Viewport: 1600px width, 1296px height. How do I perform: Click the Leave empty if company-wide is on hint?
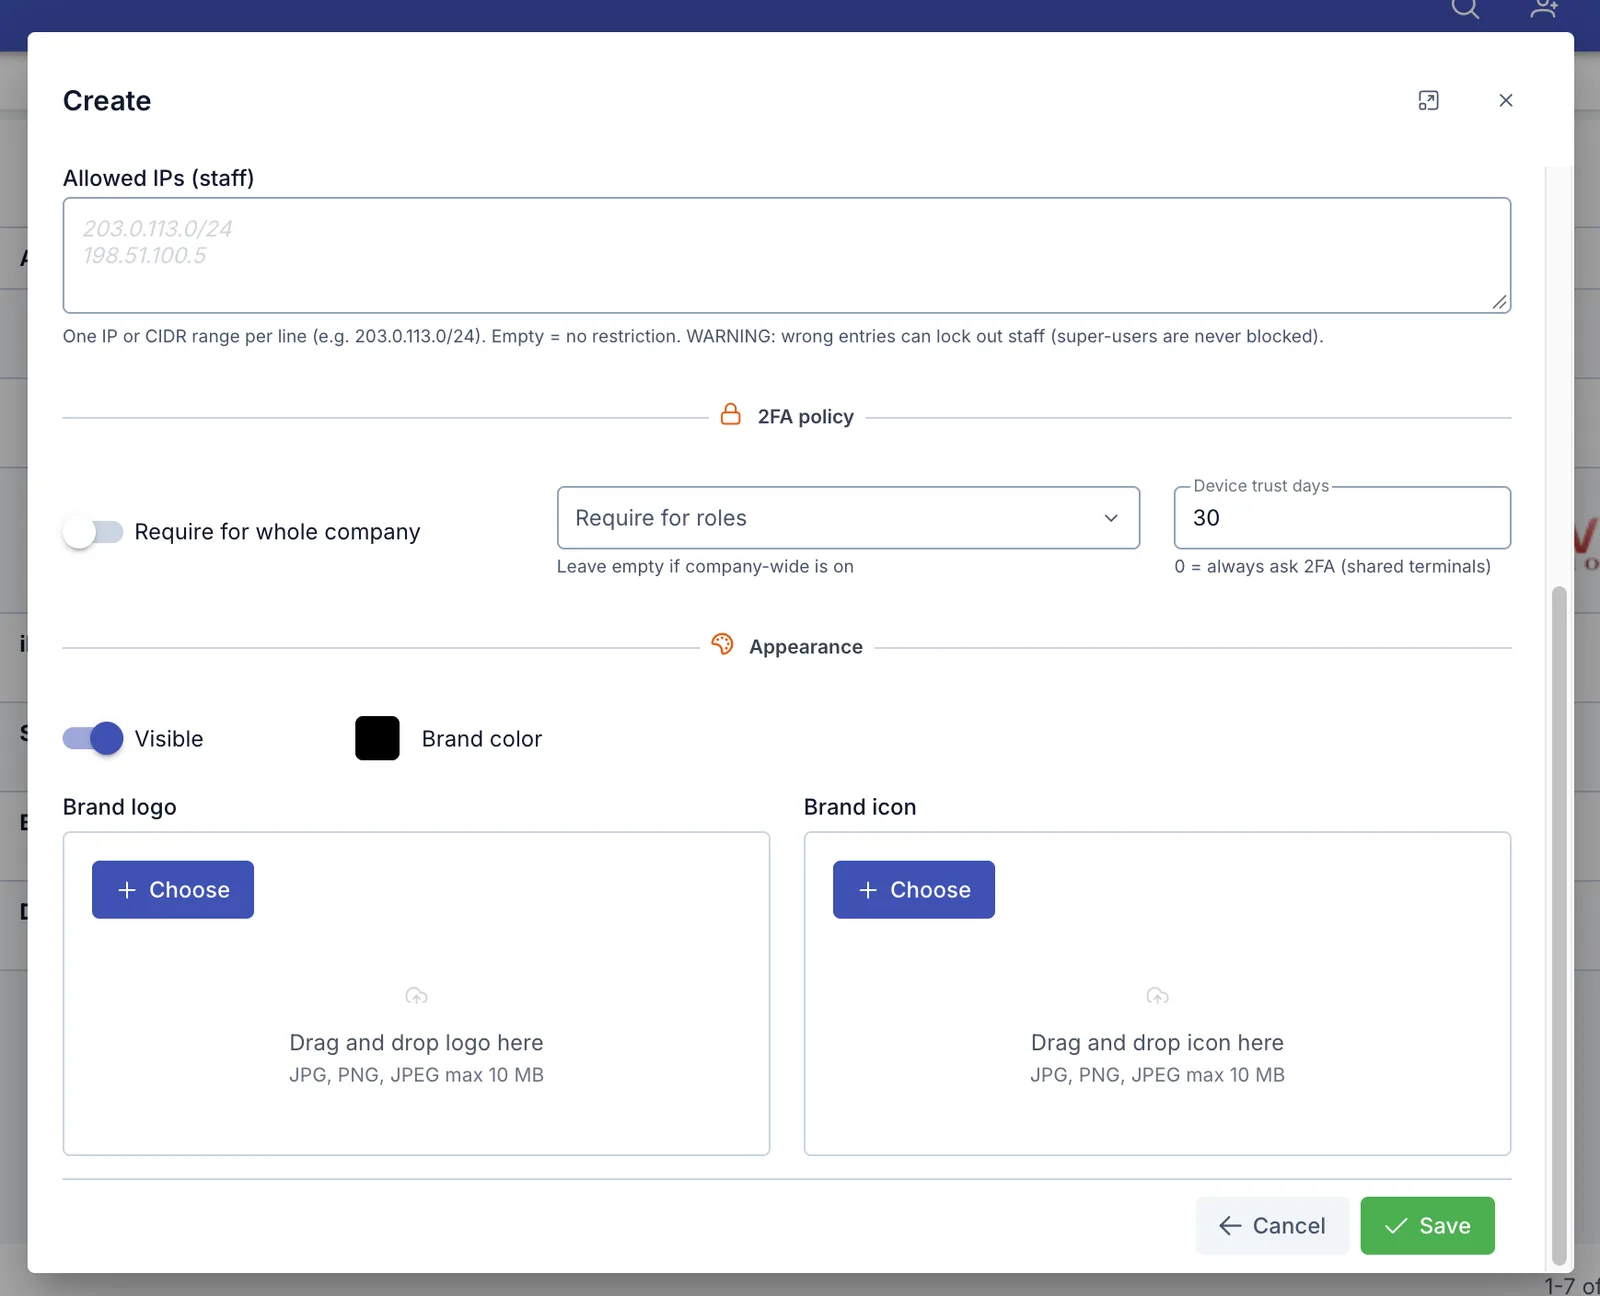705,567
